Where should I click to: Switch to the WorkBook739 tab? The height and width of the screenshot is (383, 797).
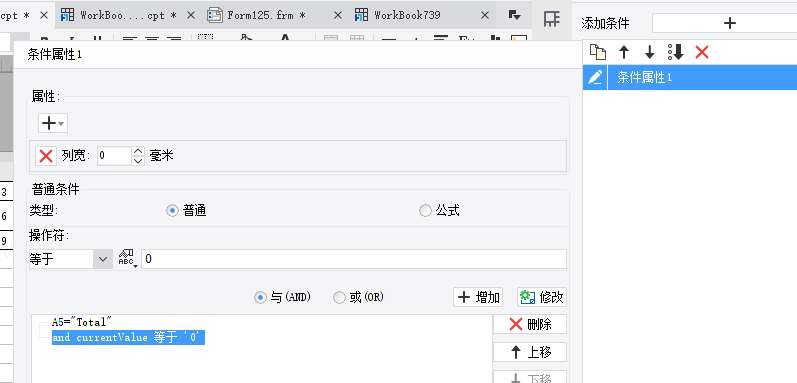coord(398,15)
